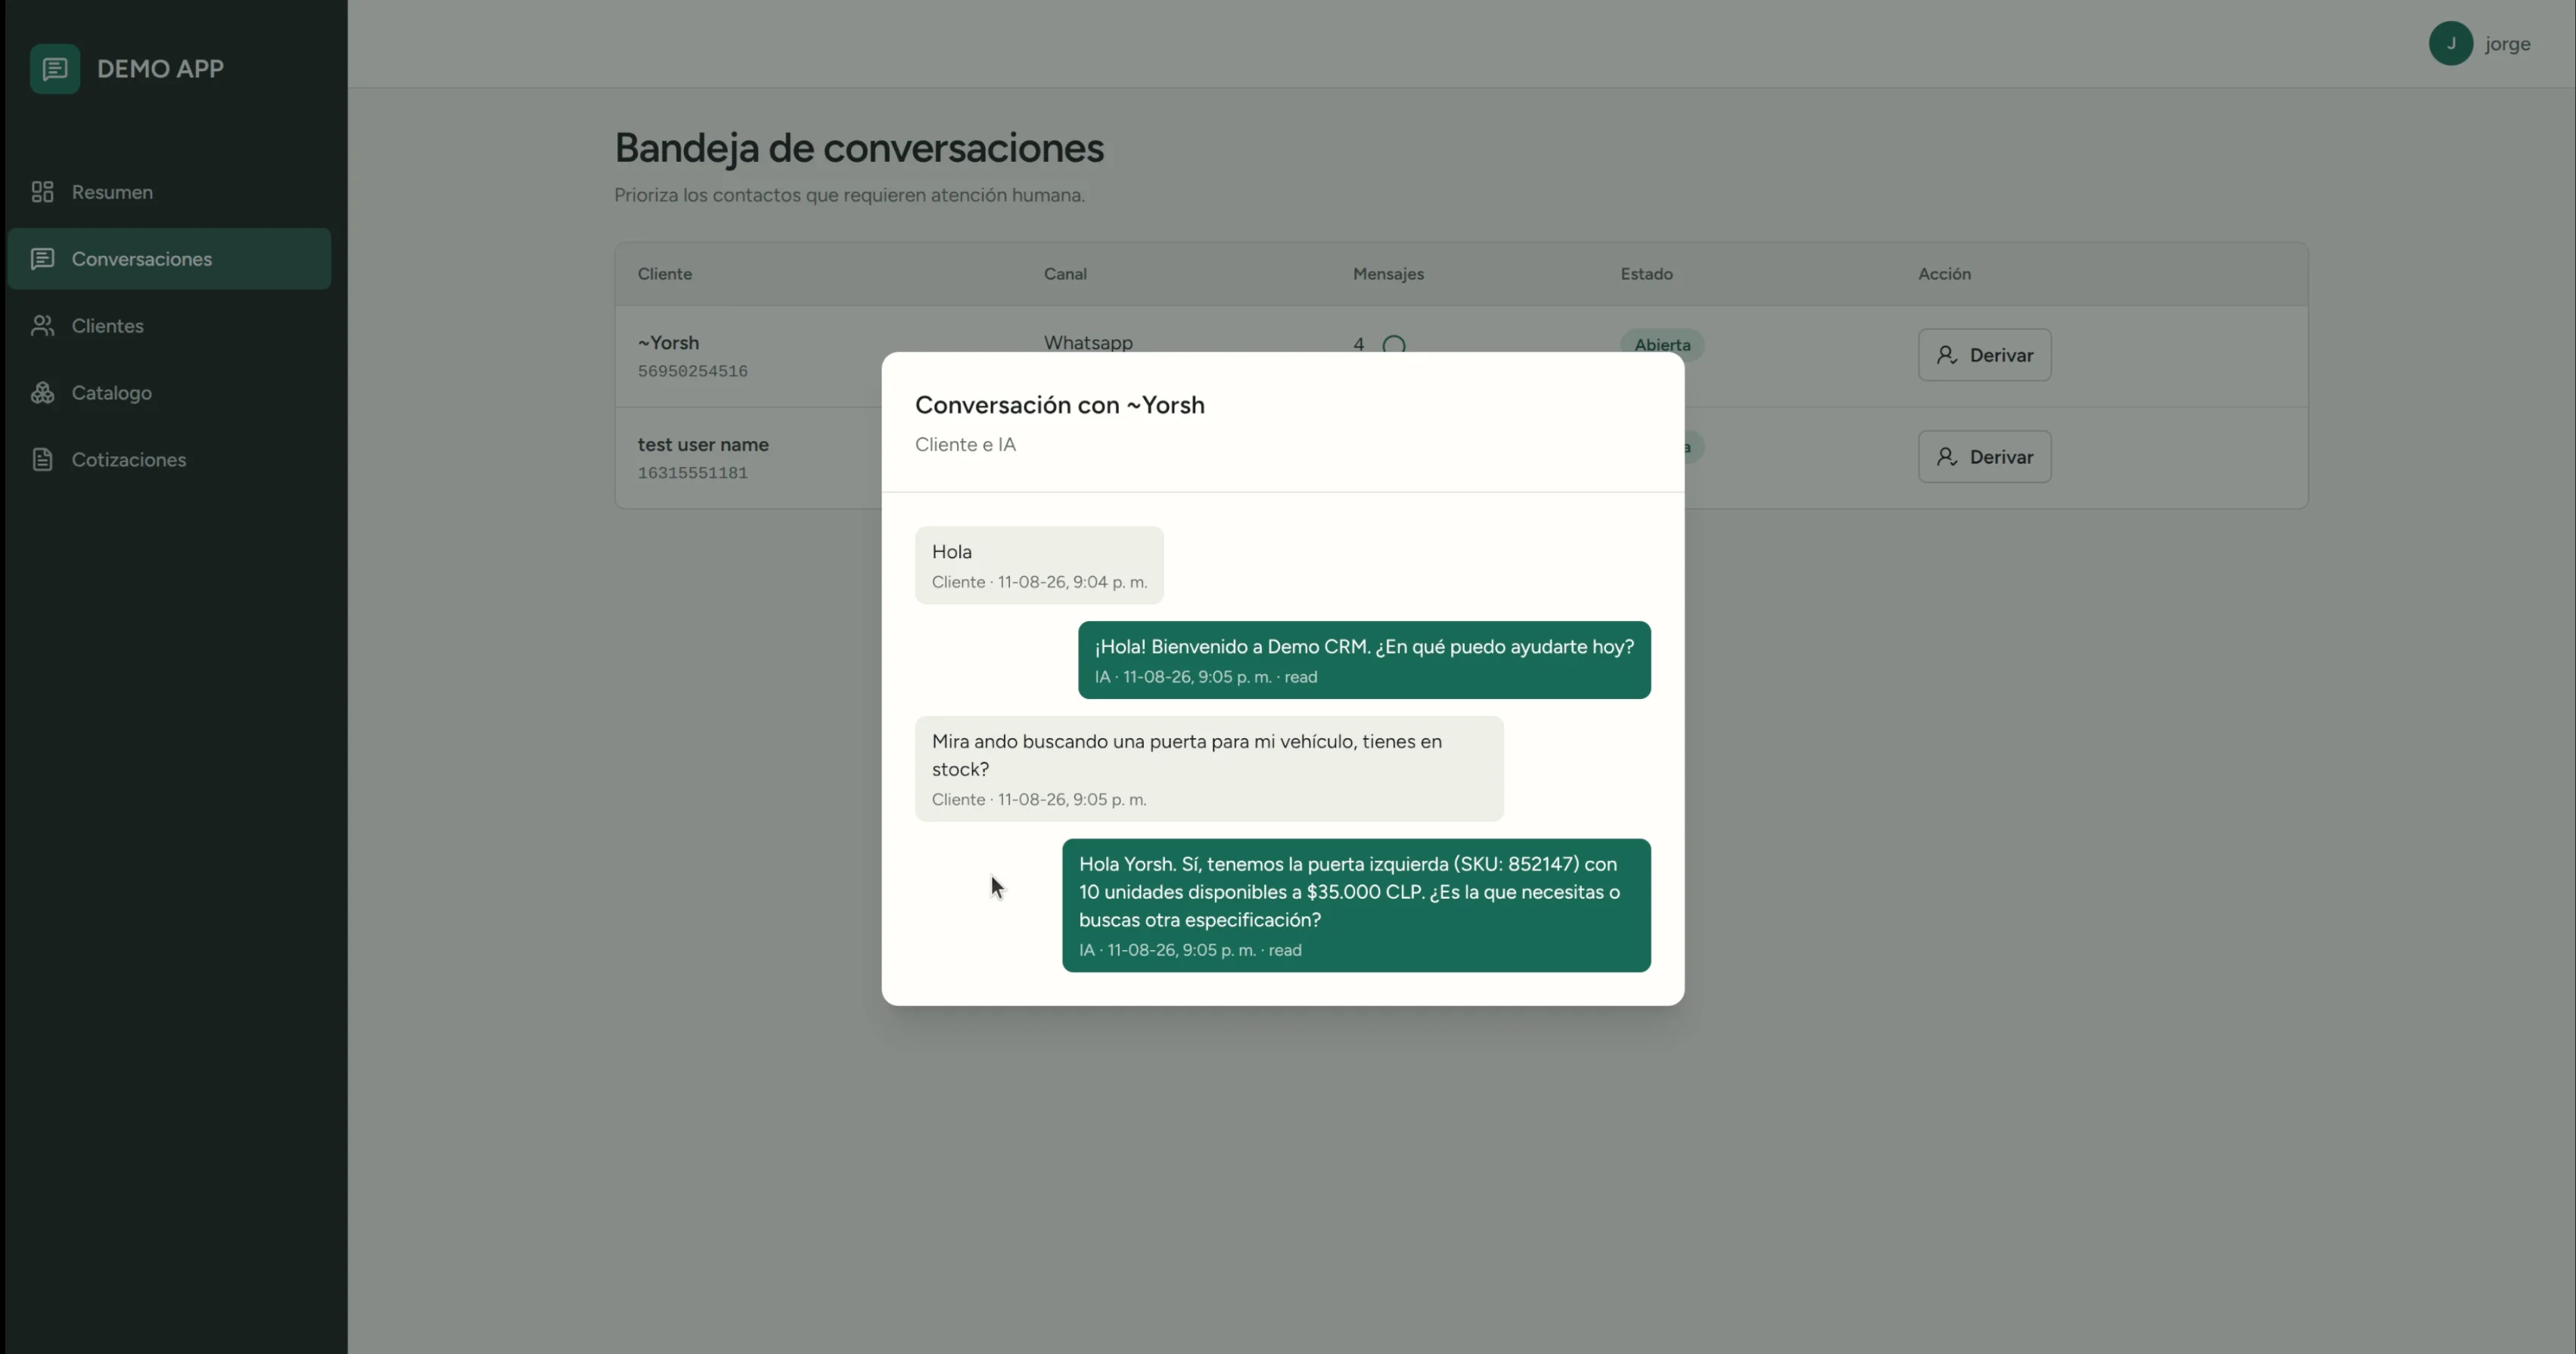Click the jorge avatar circle
Screen dimensions: 2576x1354
coord(2451,44)
